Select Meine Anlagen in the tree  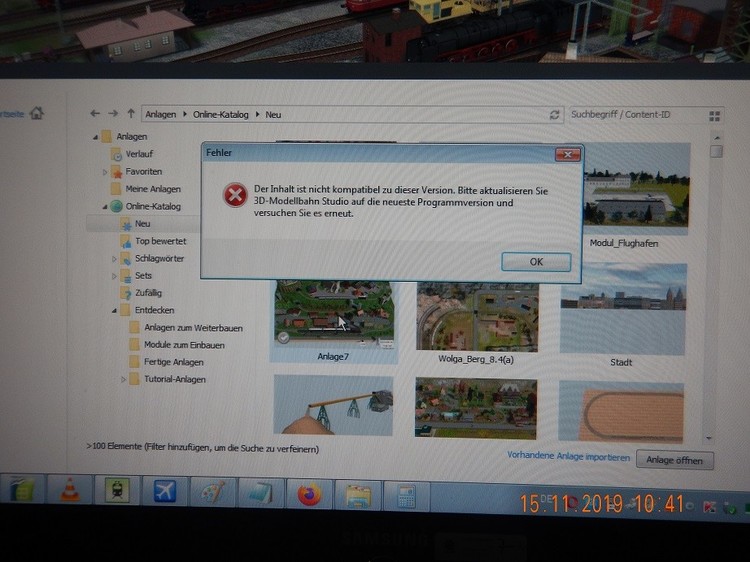click(153, 189)
